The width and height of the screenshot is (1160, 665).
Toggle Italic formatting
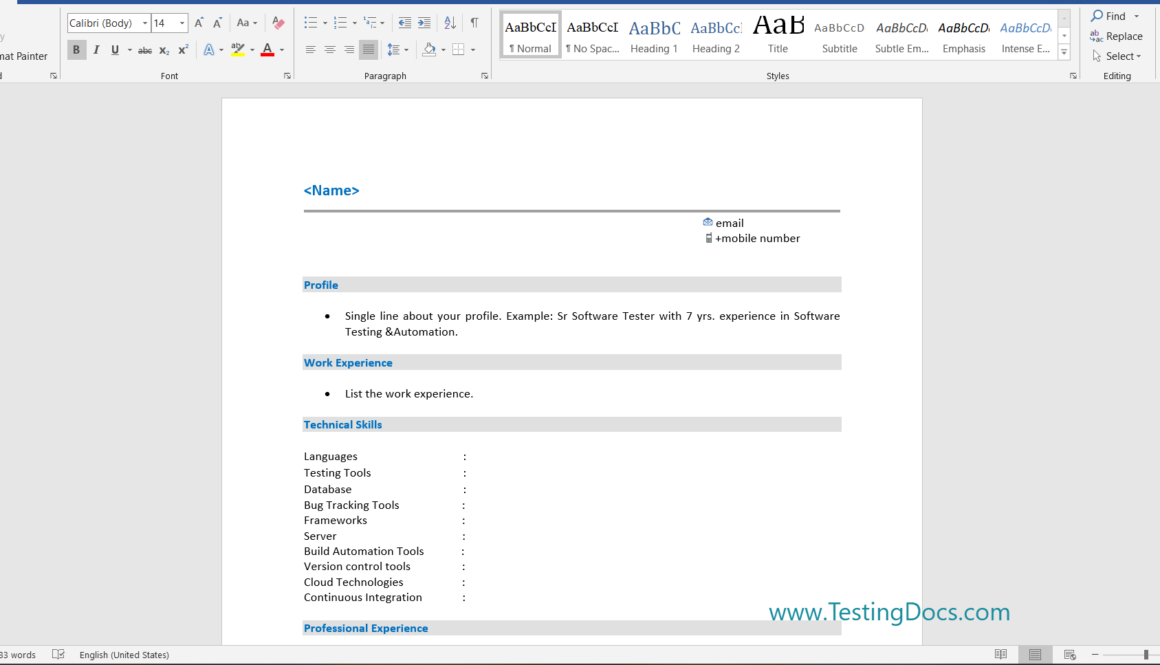96,50
